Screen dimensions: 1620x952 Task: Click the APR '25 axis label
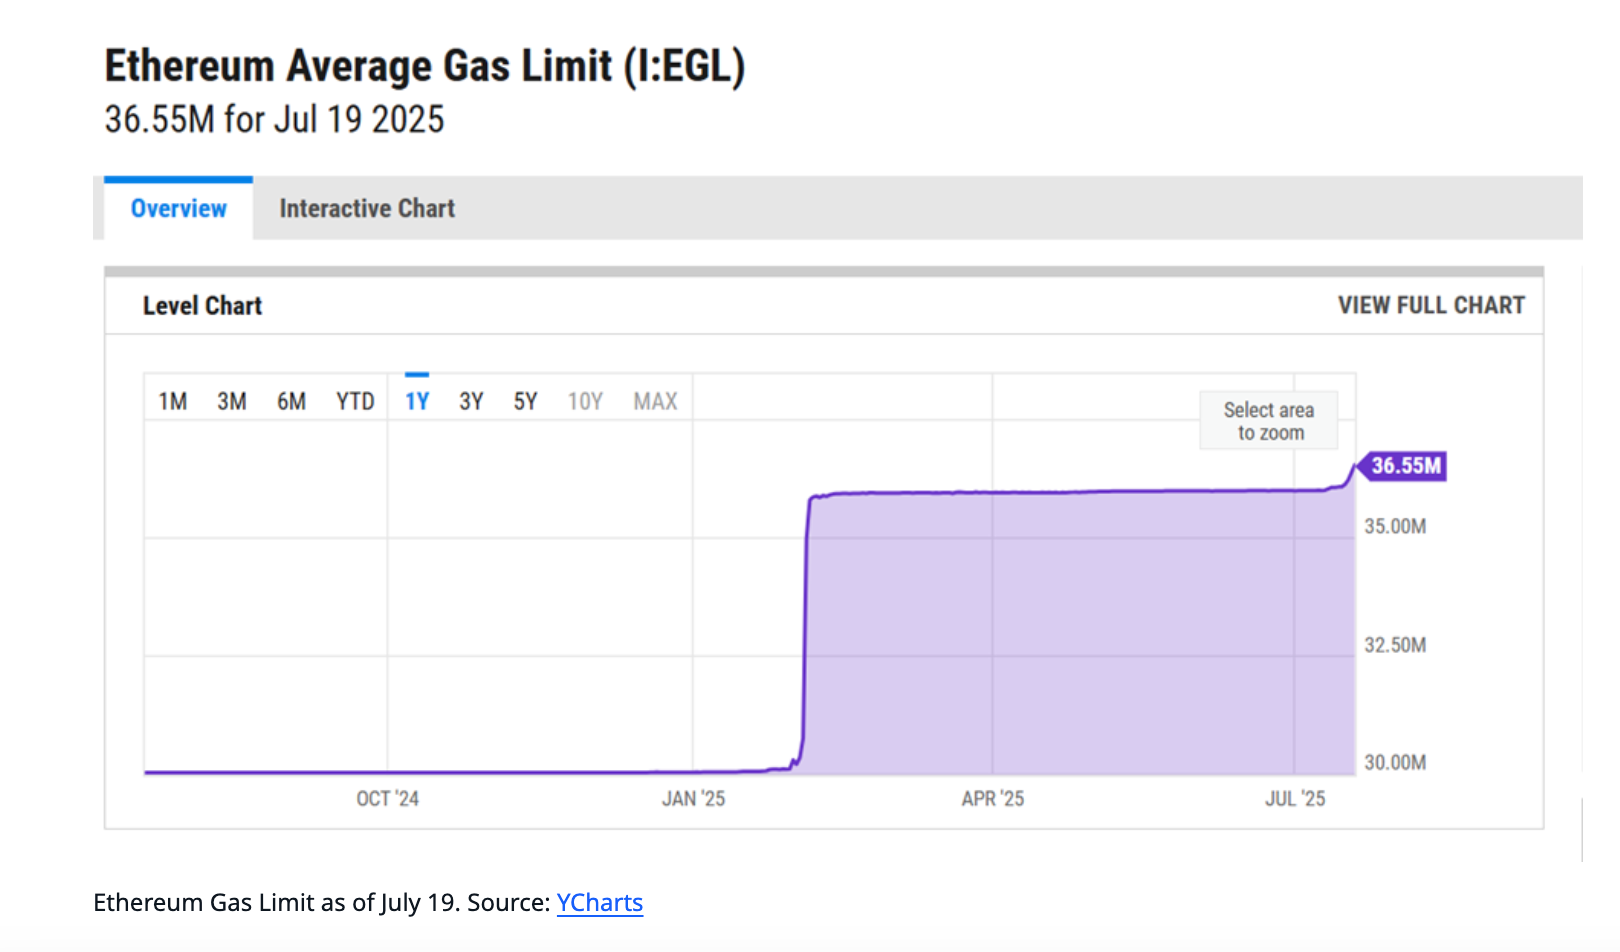[x=992, y=799]
